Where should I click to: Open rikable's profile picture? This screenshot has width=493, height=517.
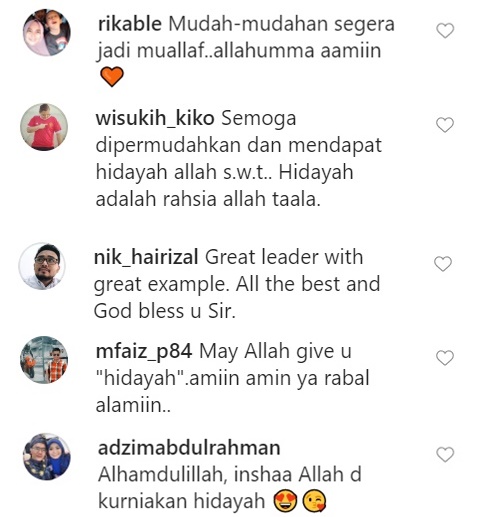47,32
